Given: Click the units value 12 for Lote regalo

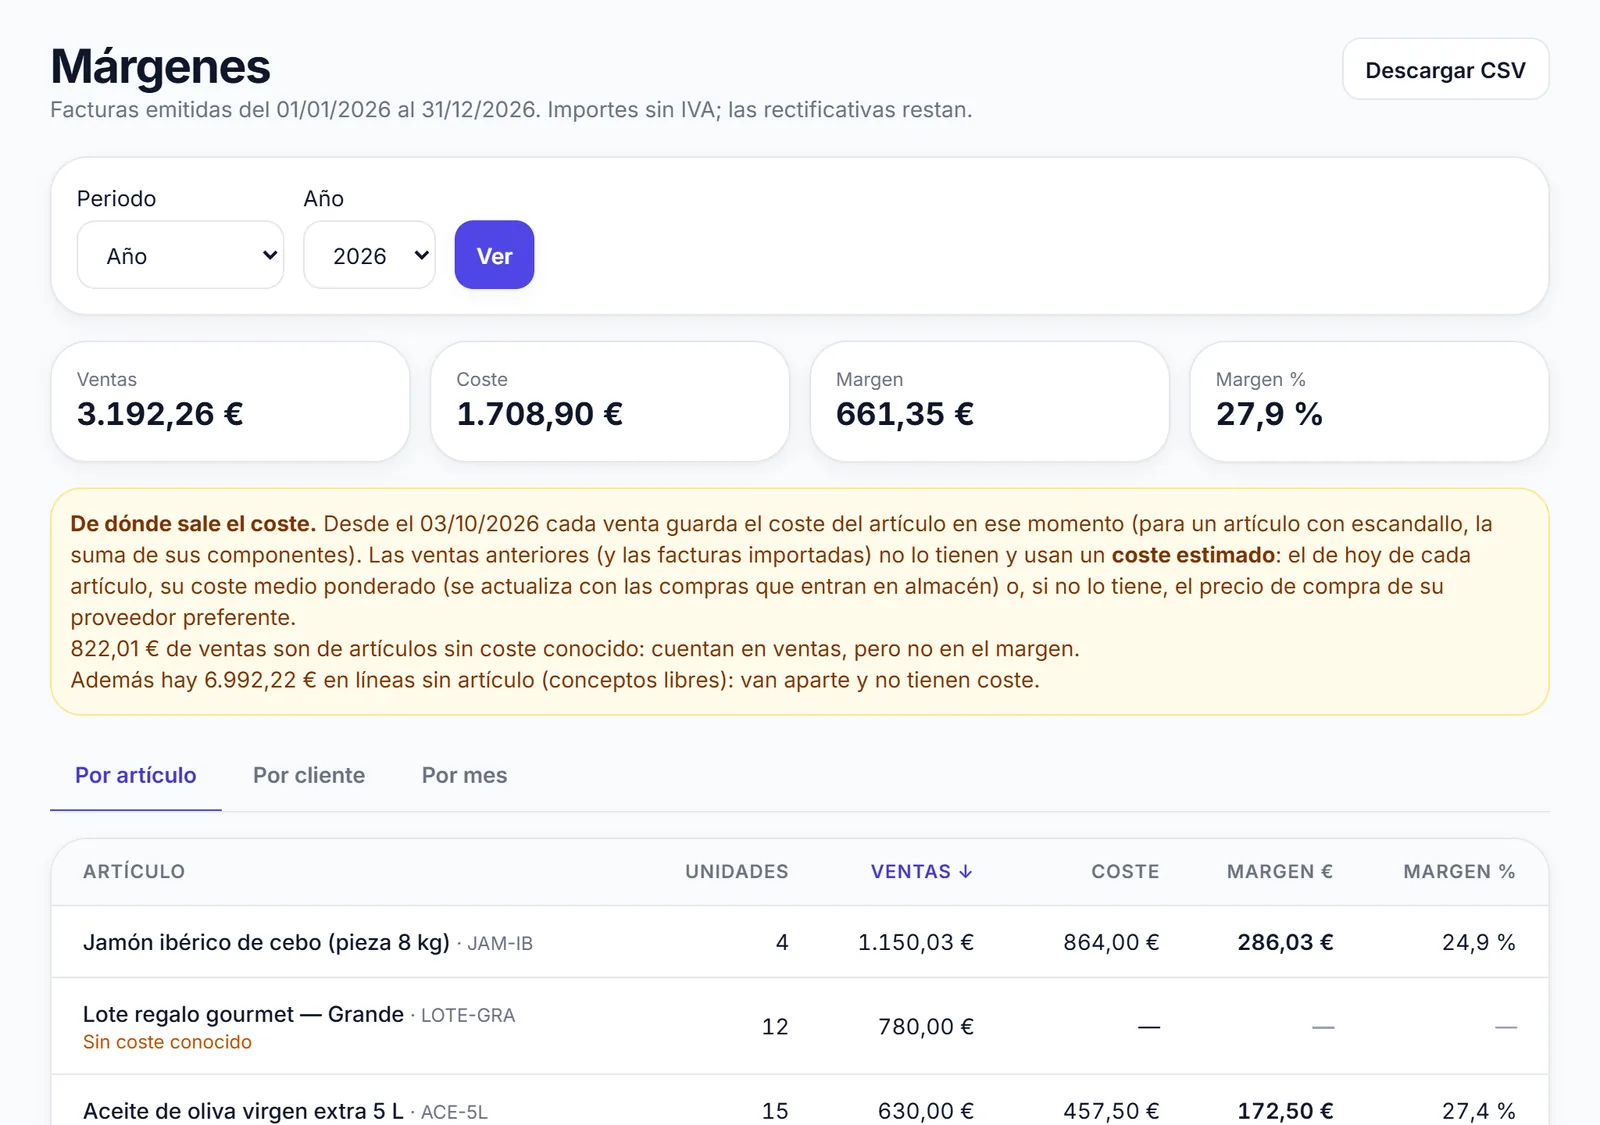Looking at the screenshot, I should click(775, 1027).
